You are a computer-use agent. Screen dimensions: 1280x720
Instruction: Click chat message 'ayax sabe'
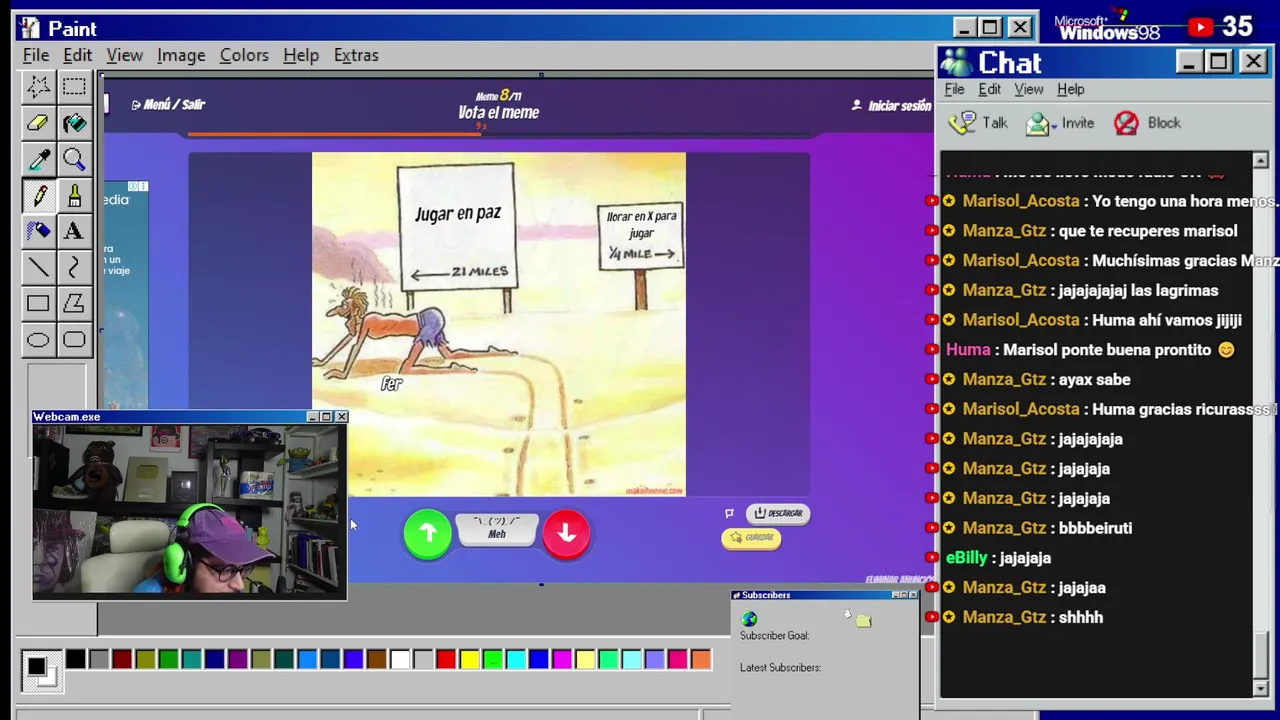tap(1094, 380)
